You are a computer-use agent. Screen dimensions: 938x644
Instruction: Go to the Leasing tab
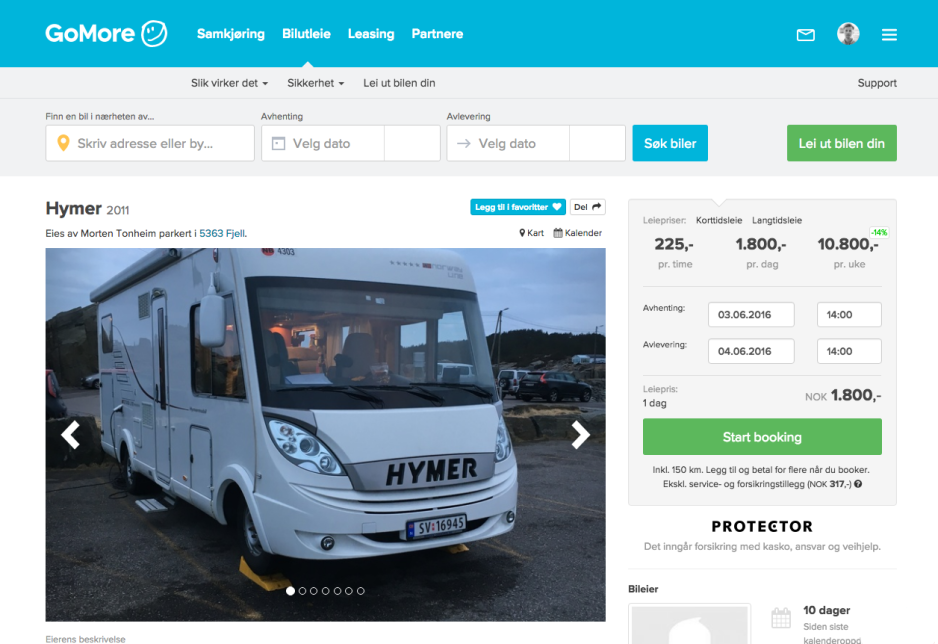(371, 34)
